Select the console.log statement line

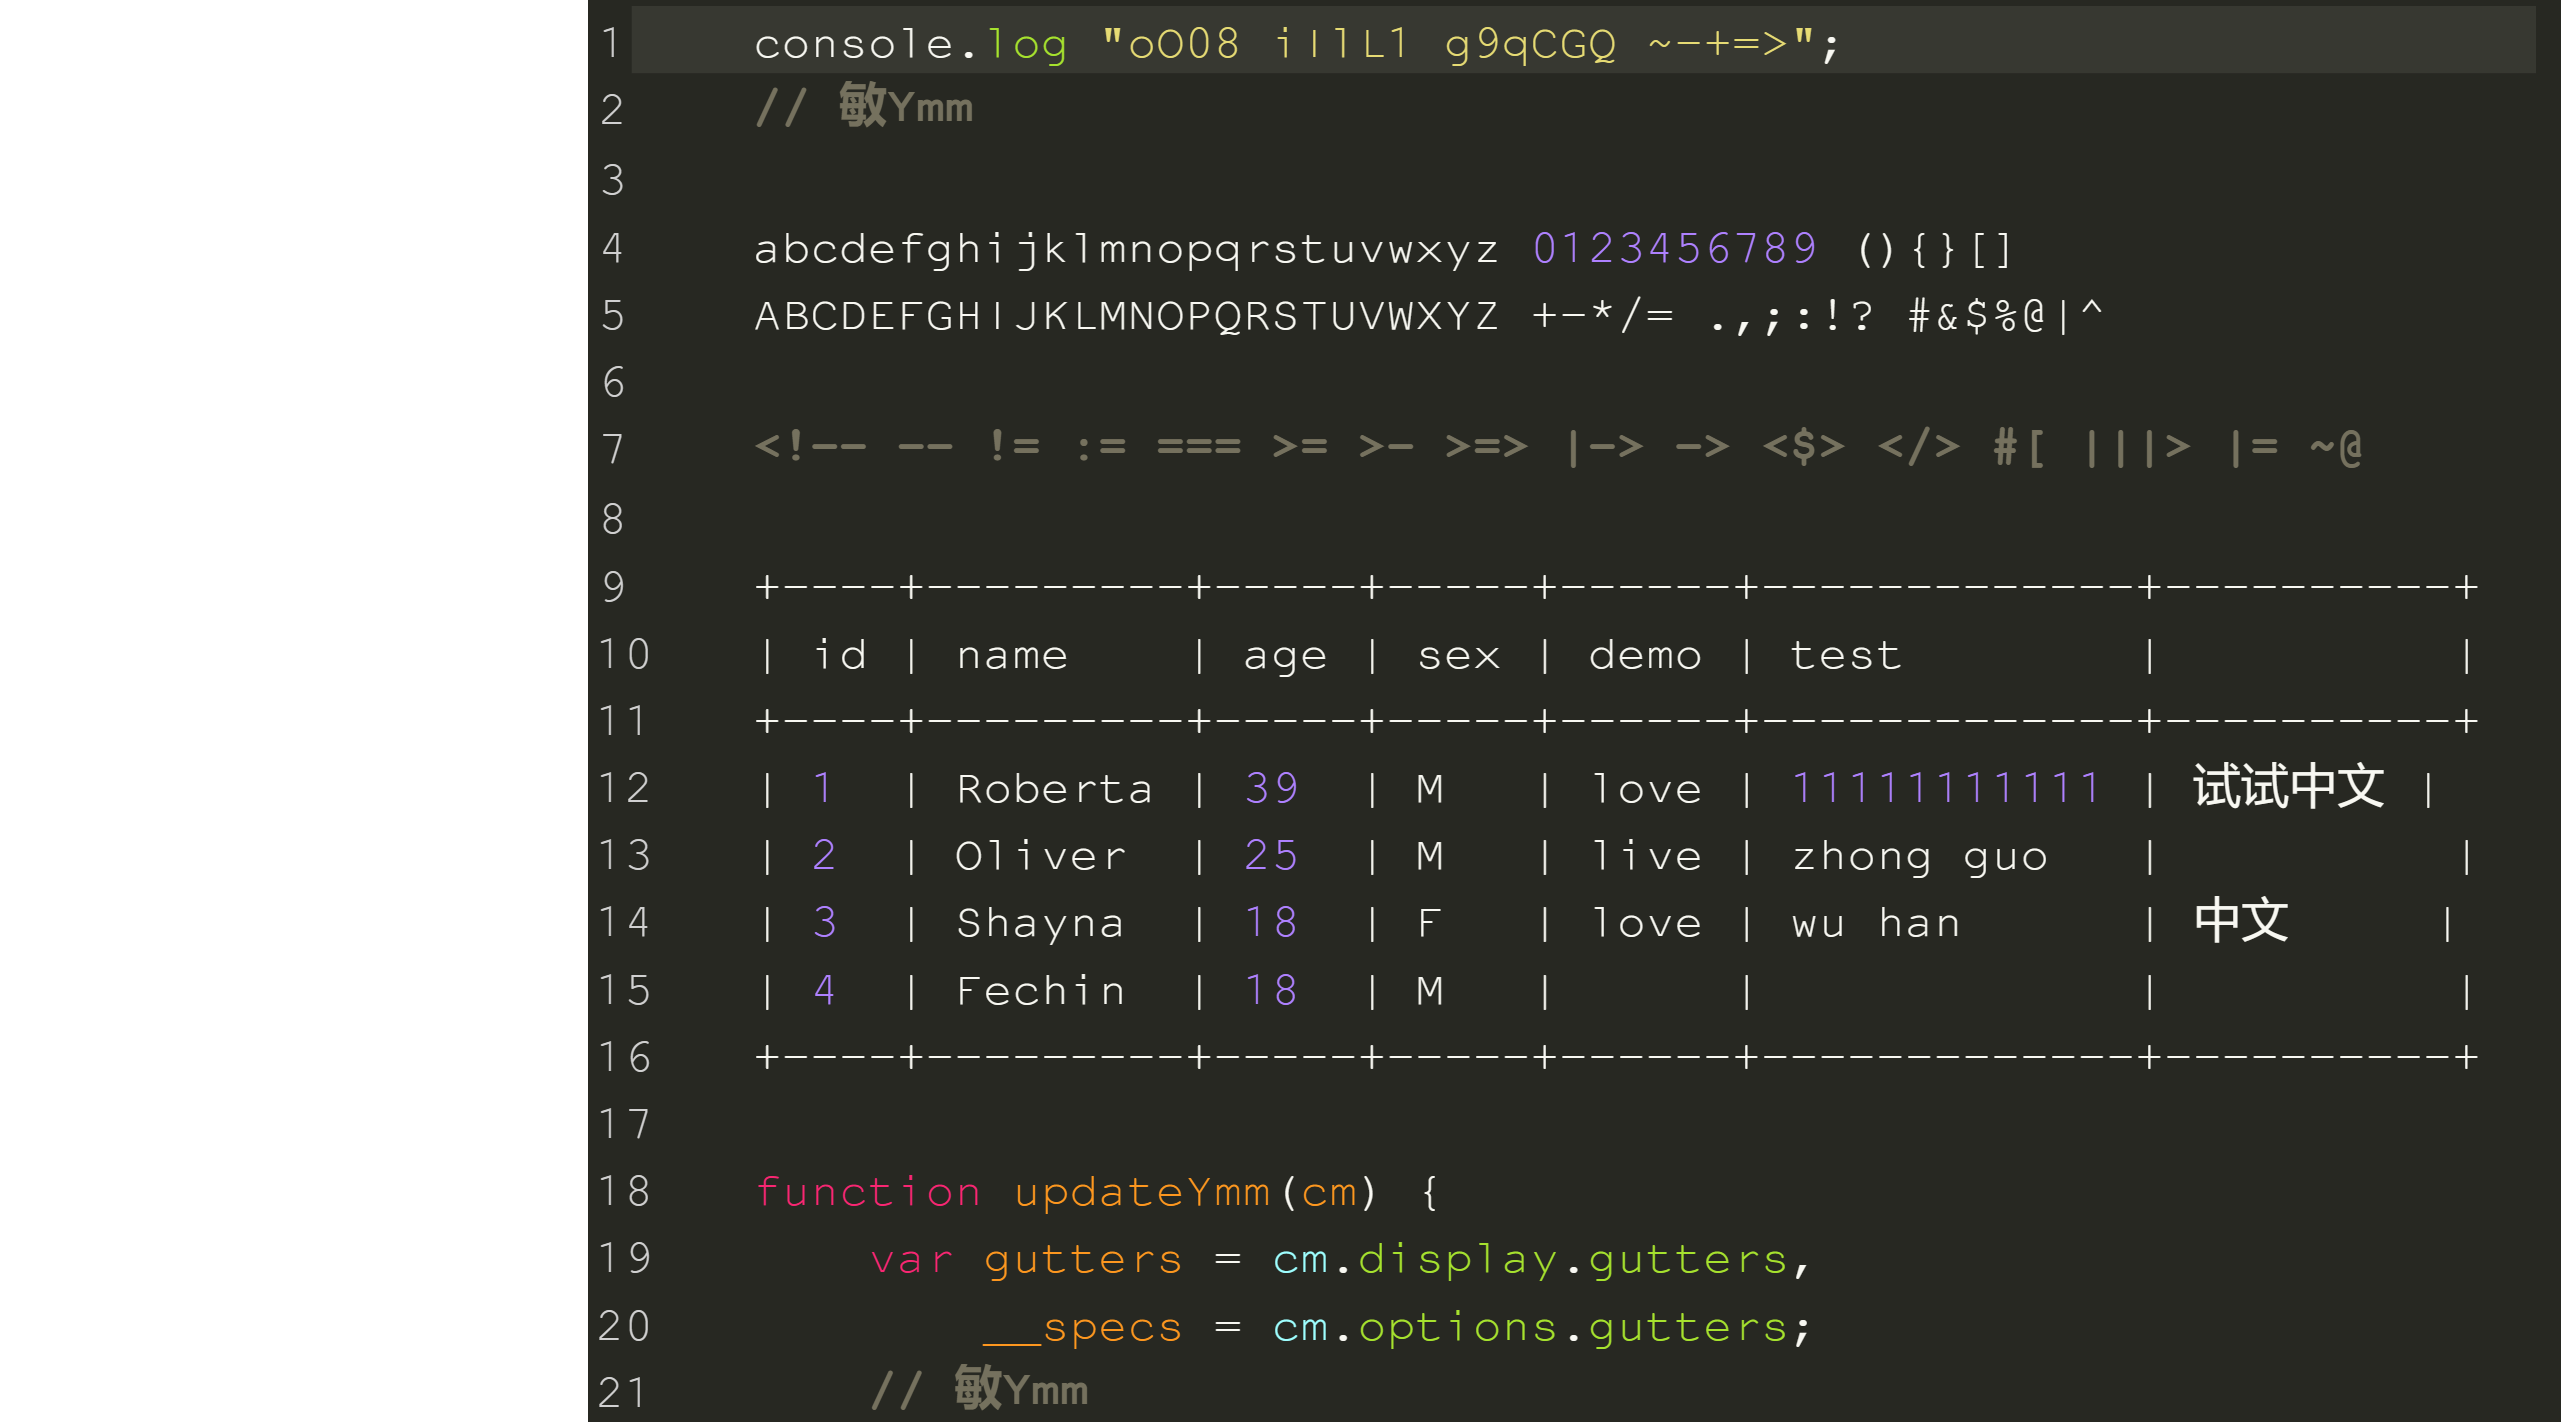tap(1296, 42)
